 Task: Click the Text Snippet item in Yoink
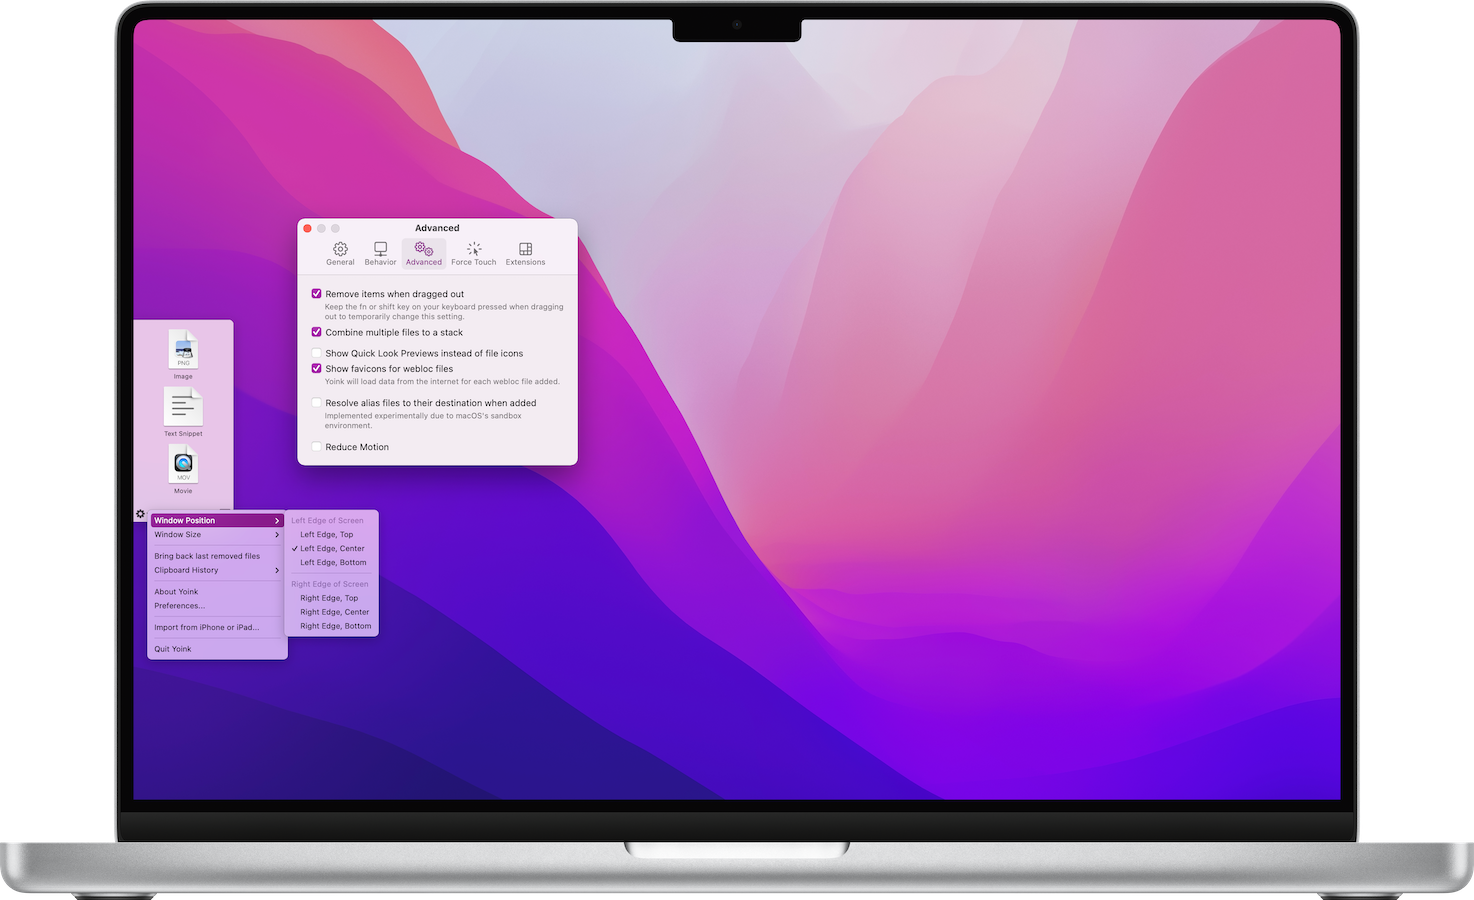[x=183, y=406]
